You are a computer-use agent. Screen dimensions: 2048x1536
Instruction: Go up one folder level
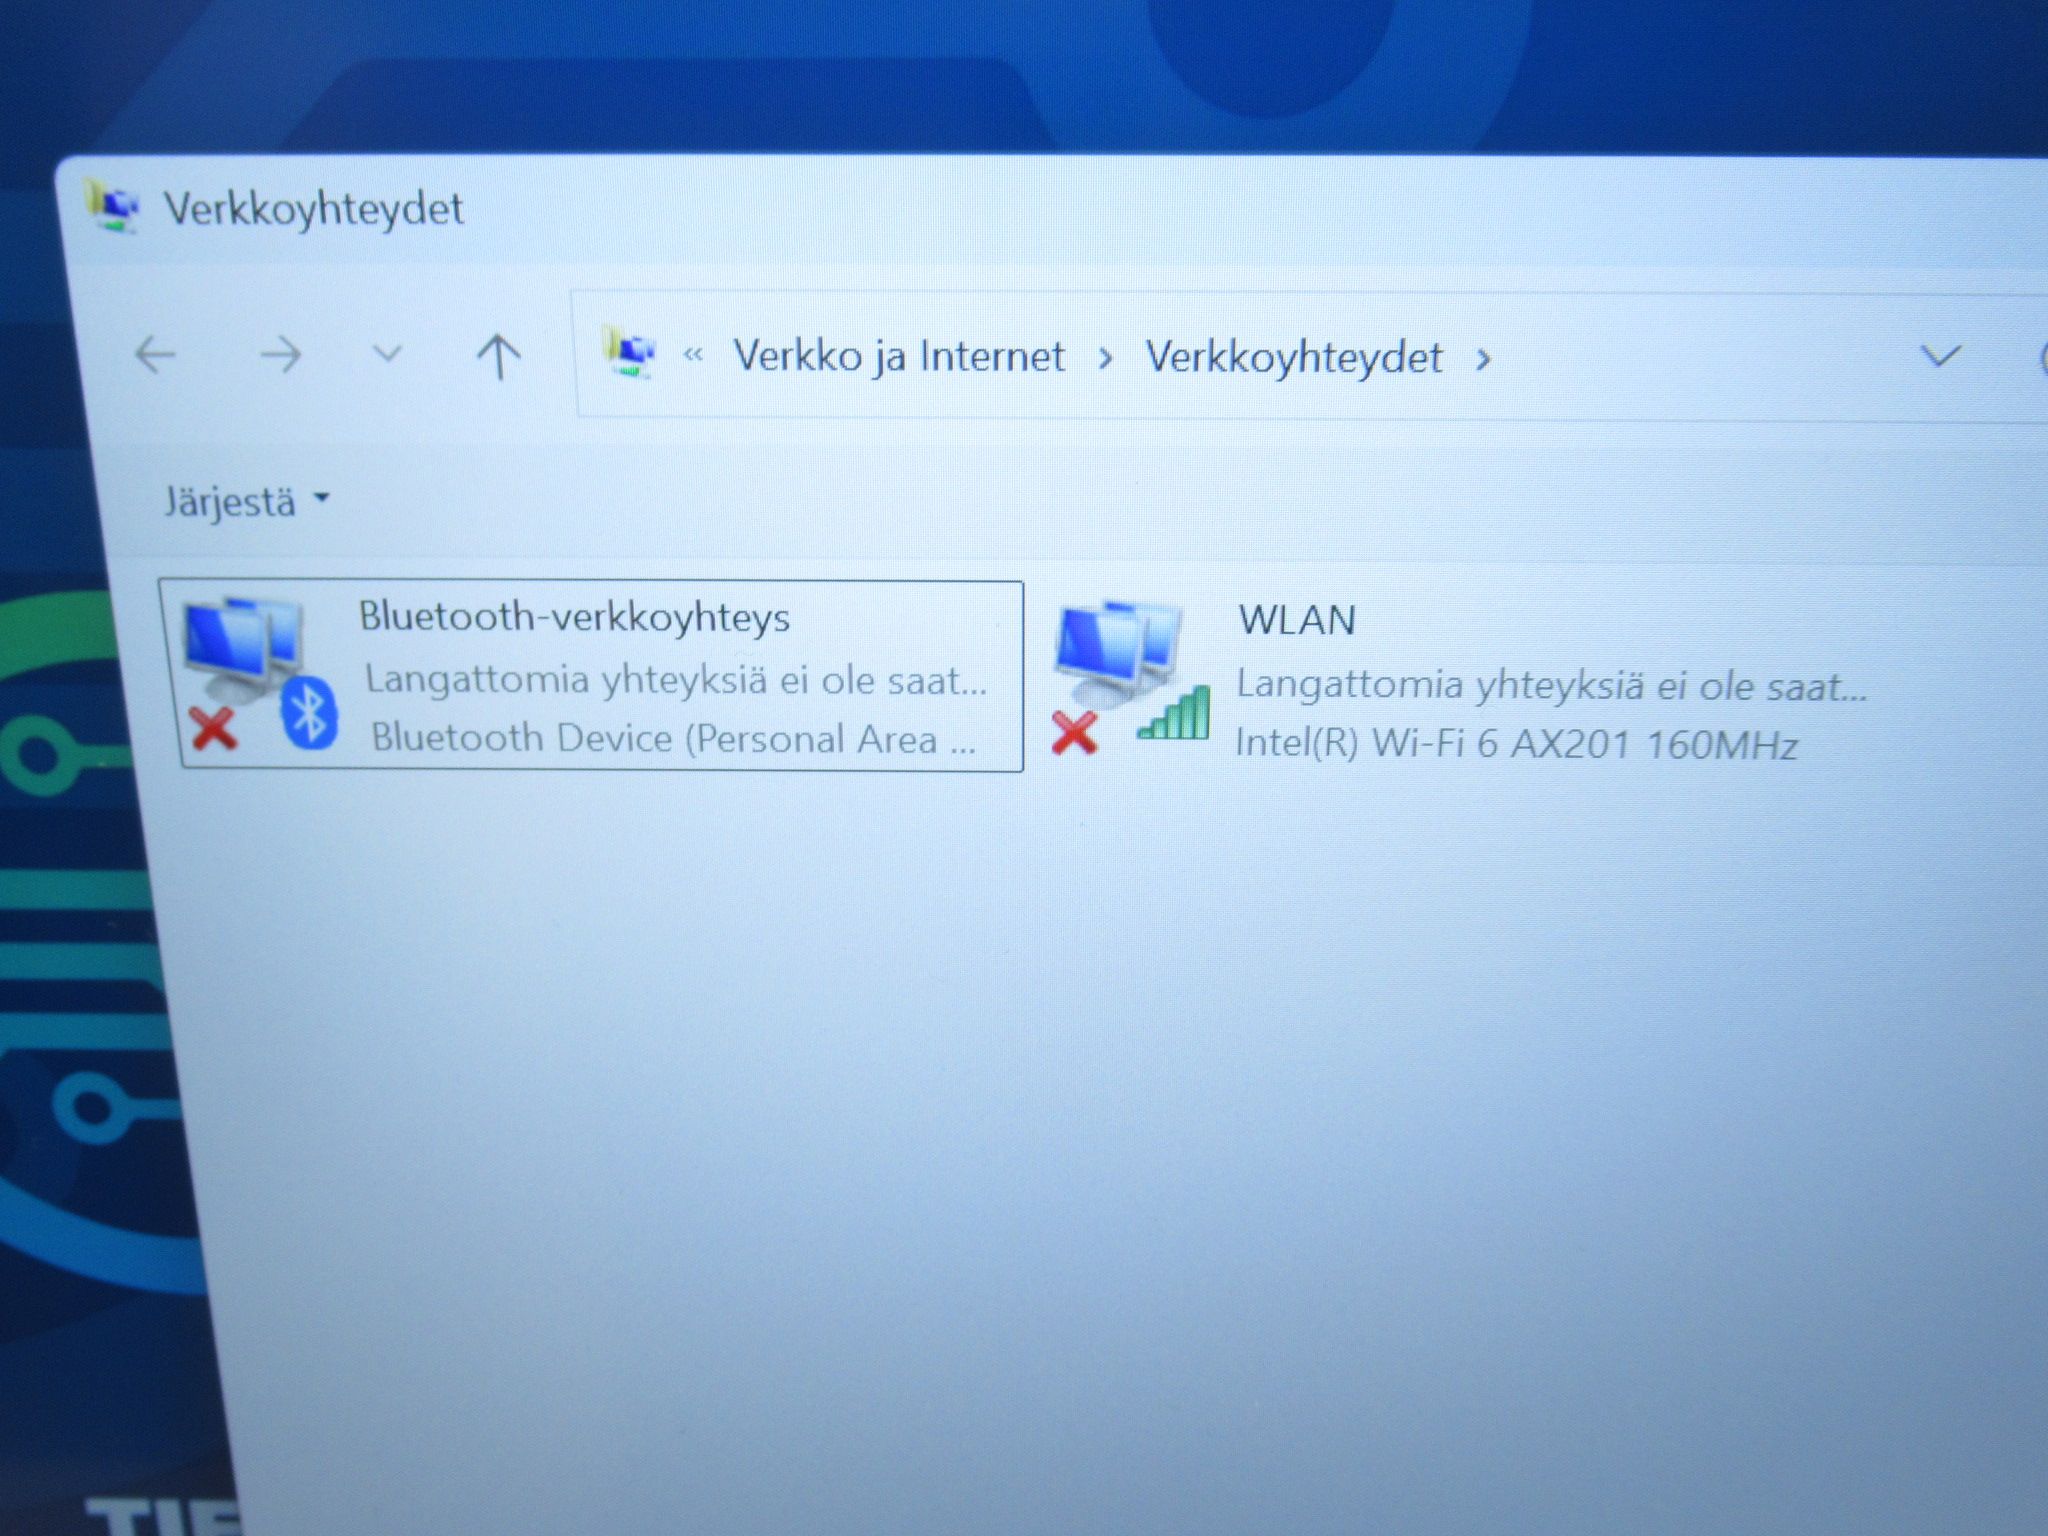click(498, 356)
